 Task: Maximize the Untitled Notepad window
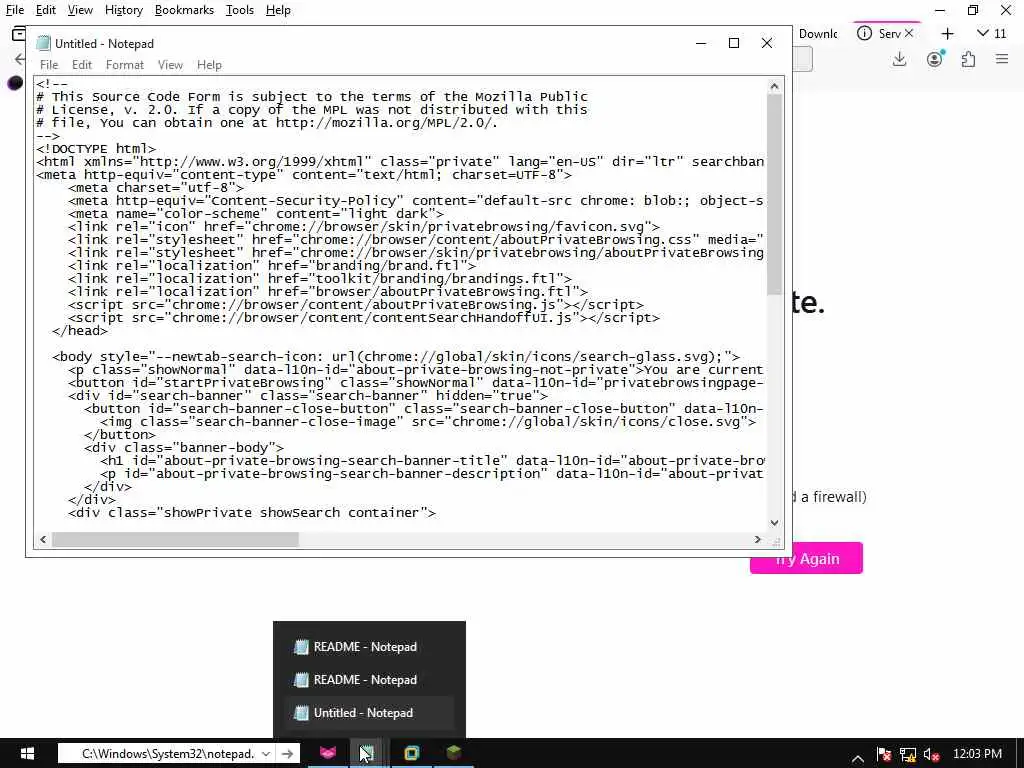[x=733, y=43]
